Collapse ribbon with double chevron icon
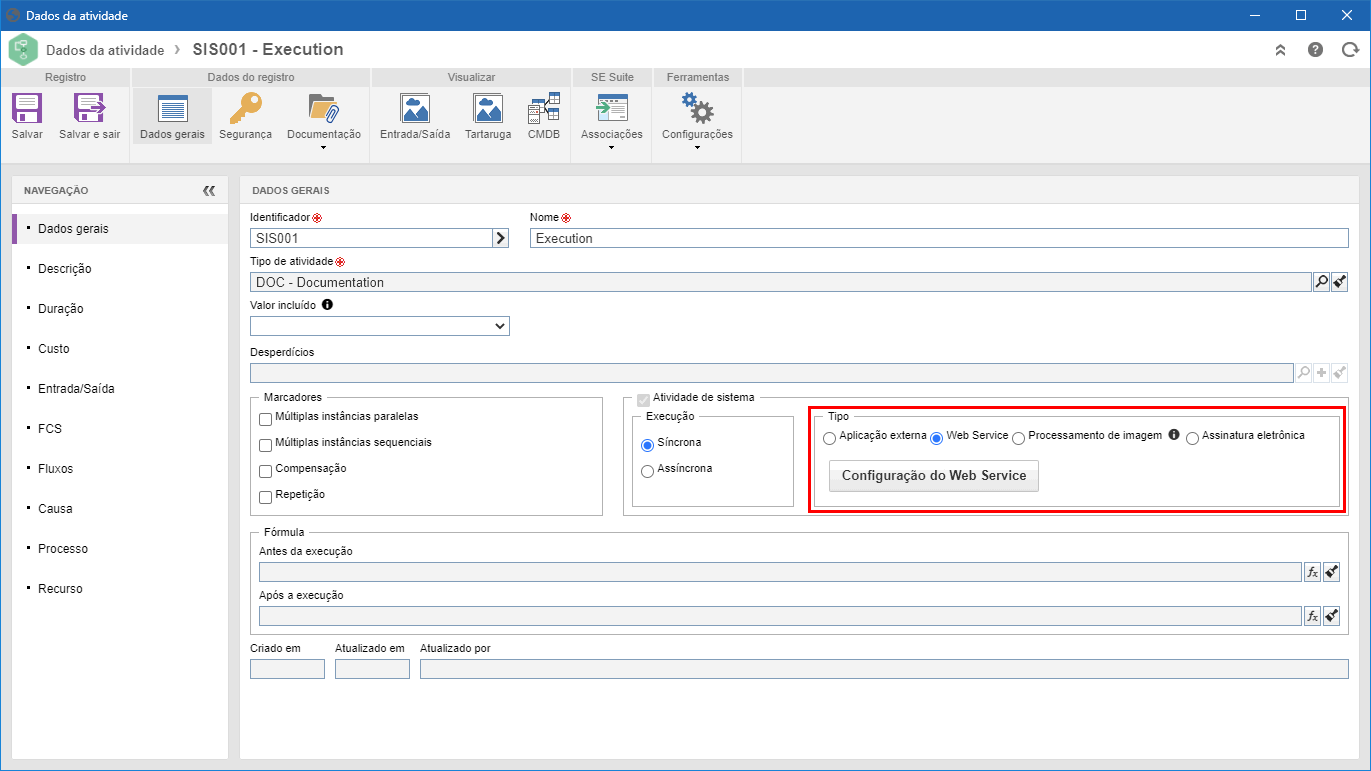This screenshot has width=1371, height=771. pos(1280,50)
